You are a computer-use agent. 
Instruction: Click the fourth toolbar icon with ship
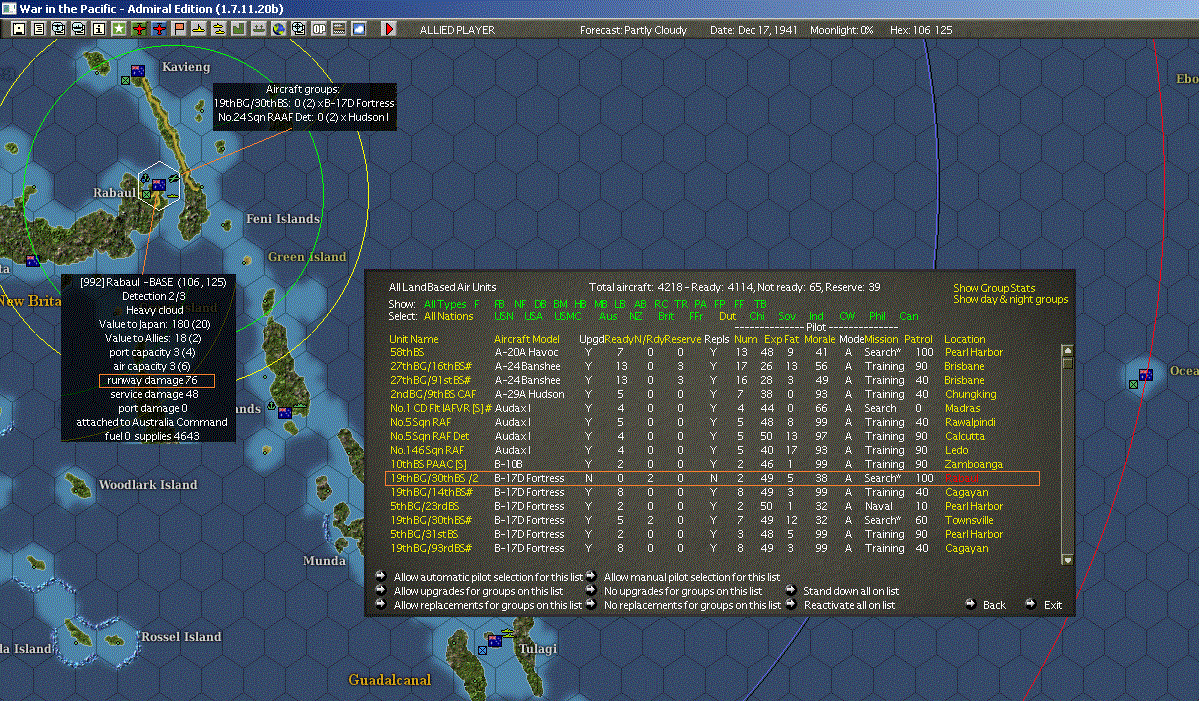(x=79, y=29)
